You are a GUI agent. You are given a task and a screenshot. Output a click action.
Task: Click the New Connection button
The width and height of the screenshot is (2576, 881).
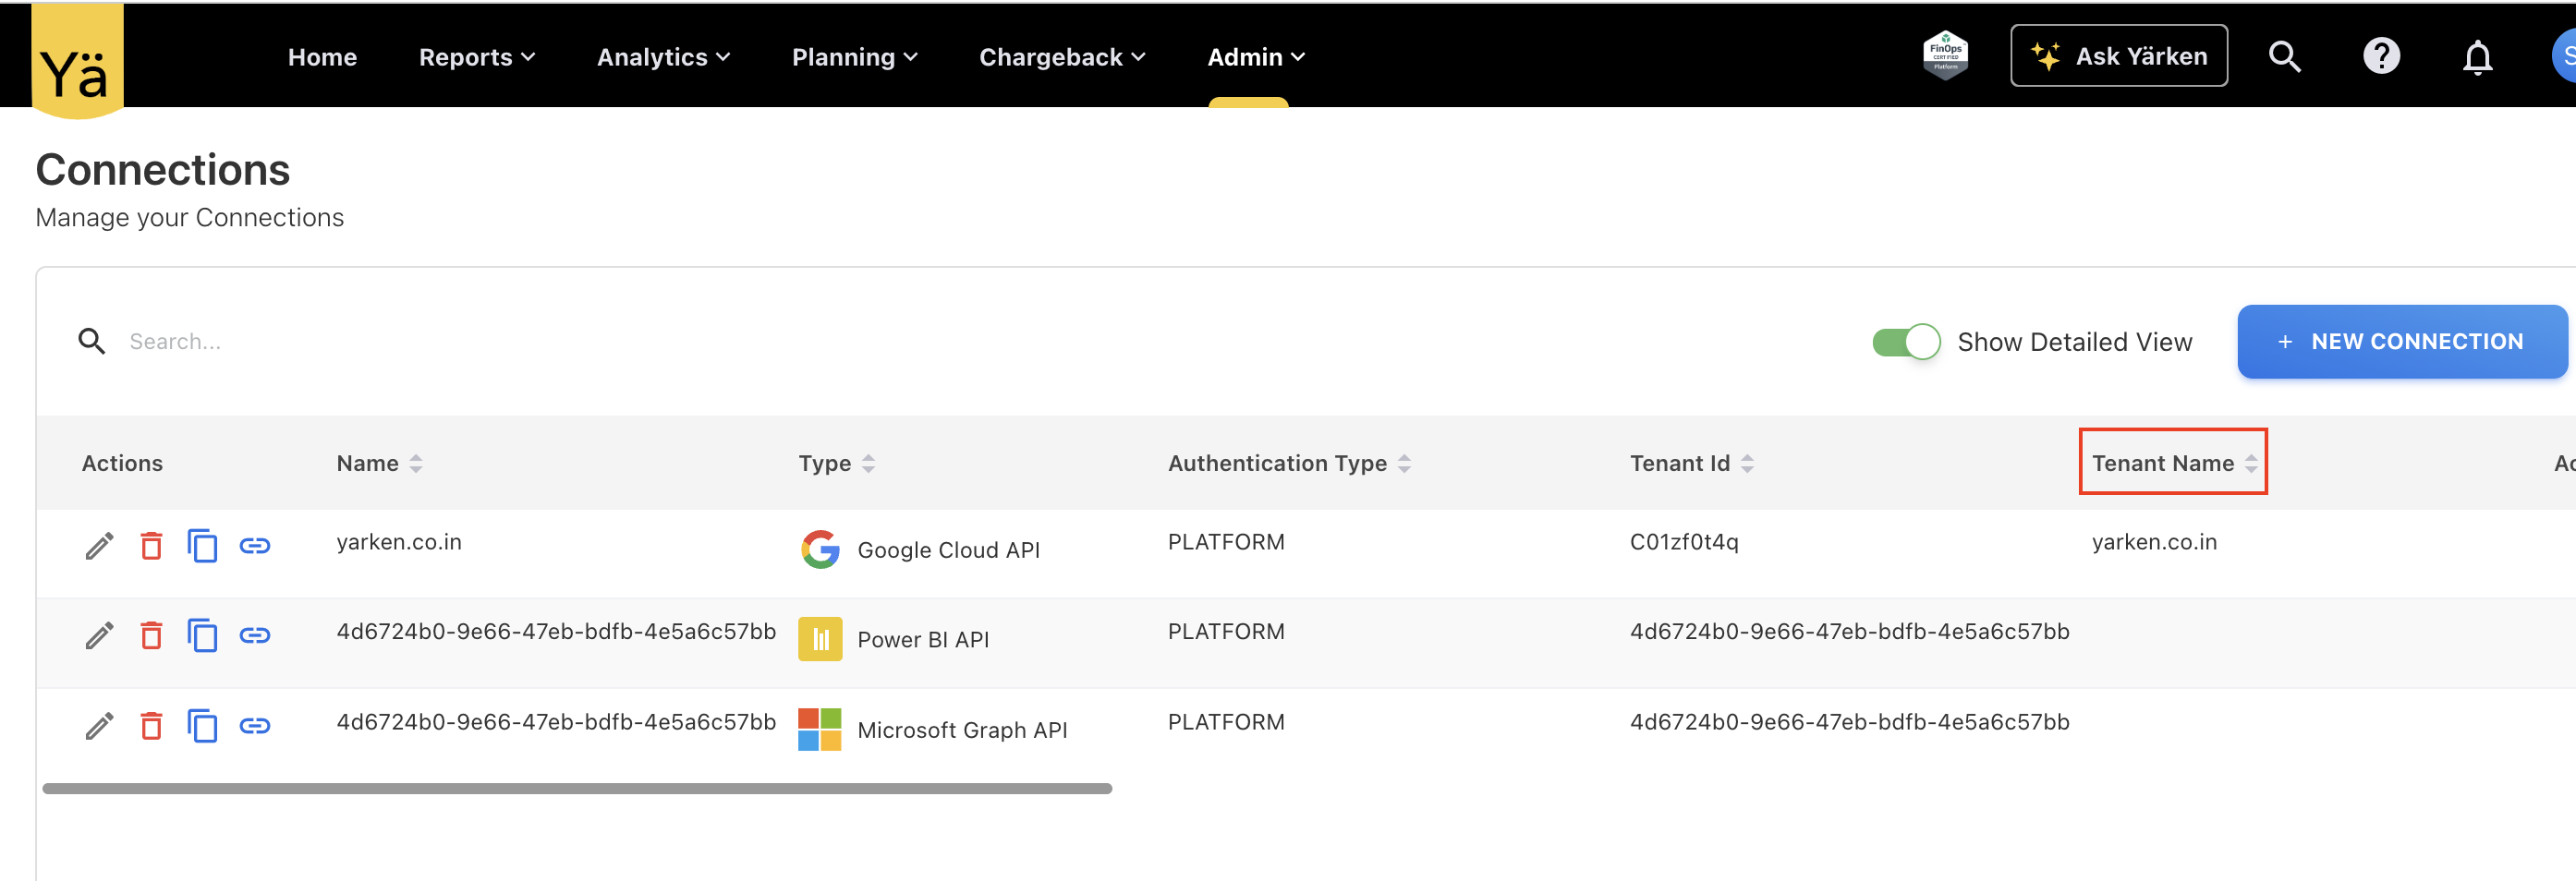(2401, 342)
